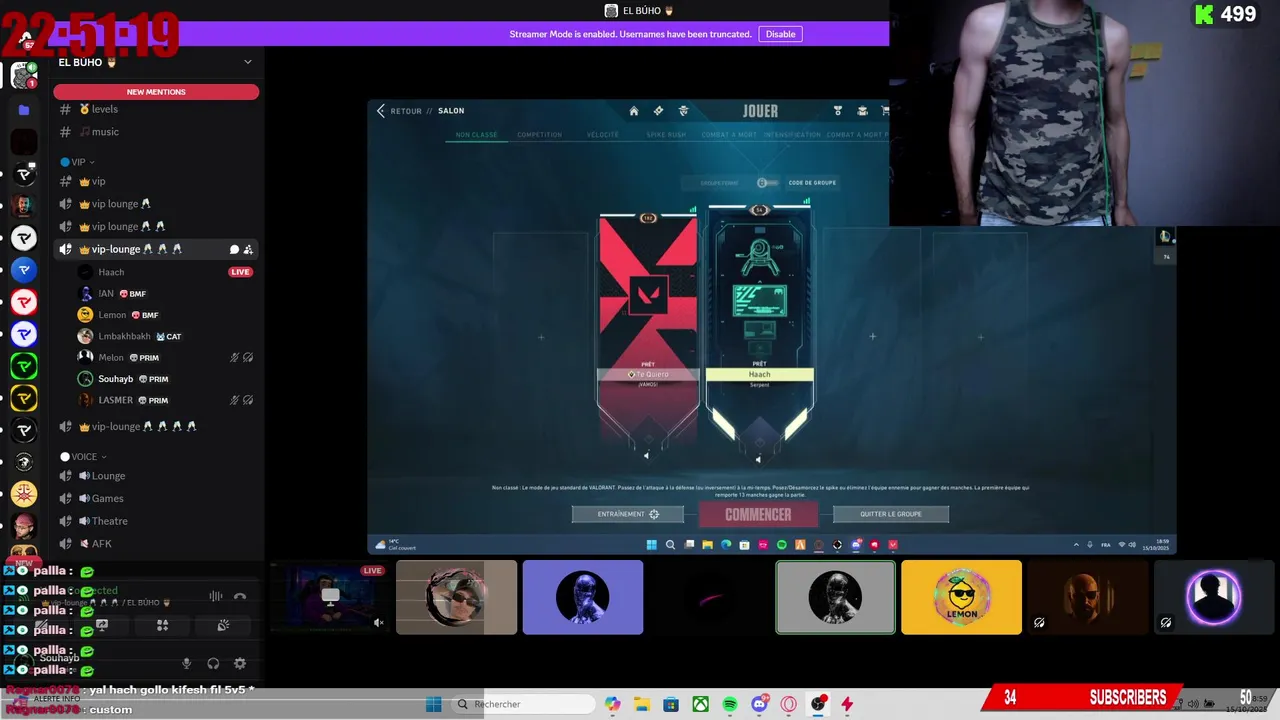
Task: Click the share screen icon in voice panel
Action: pyautogui.click(x=101, y=625)
